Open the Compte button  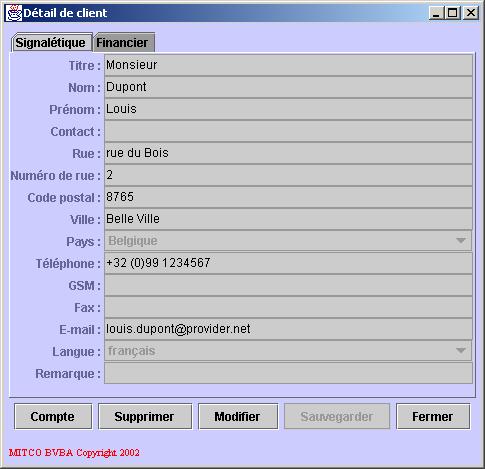[53, 416]
